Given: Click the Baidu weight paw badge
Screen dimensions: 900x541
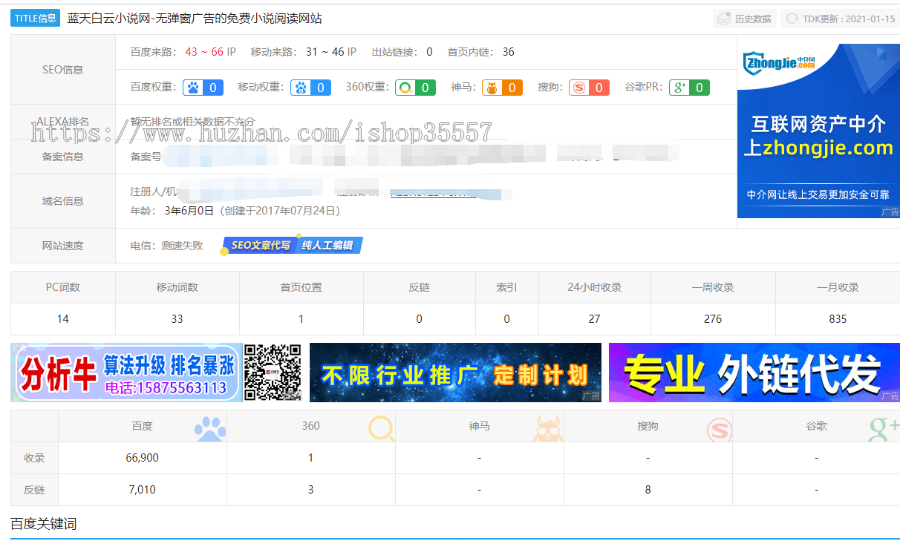Looking at the screenshot, I should [203, 87].
